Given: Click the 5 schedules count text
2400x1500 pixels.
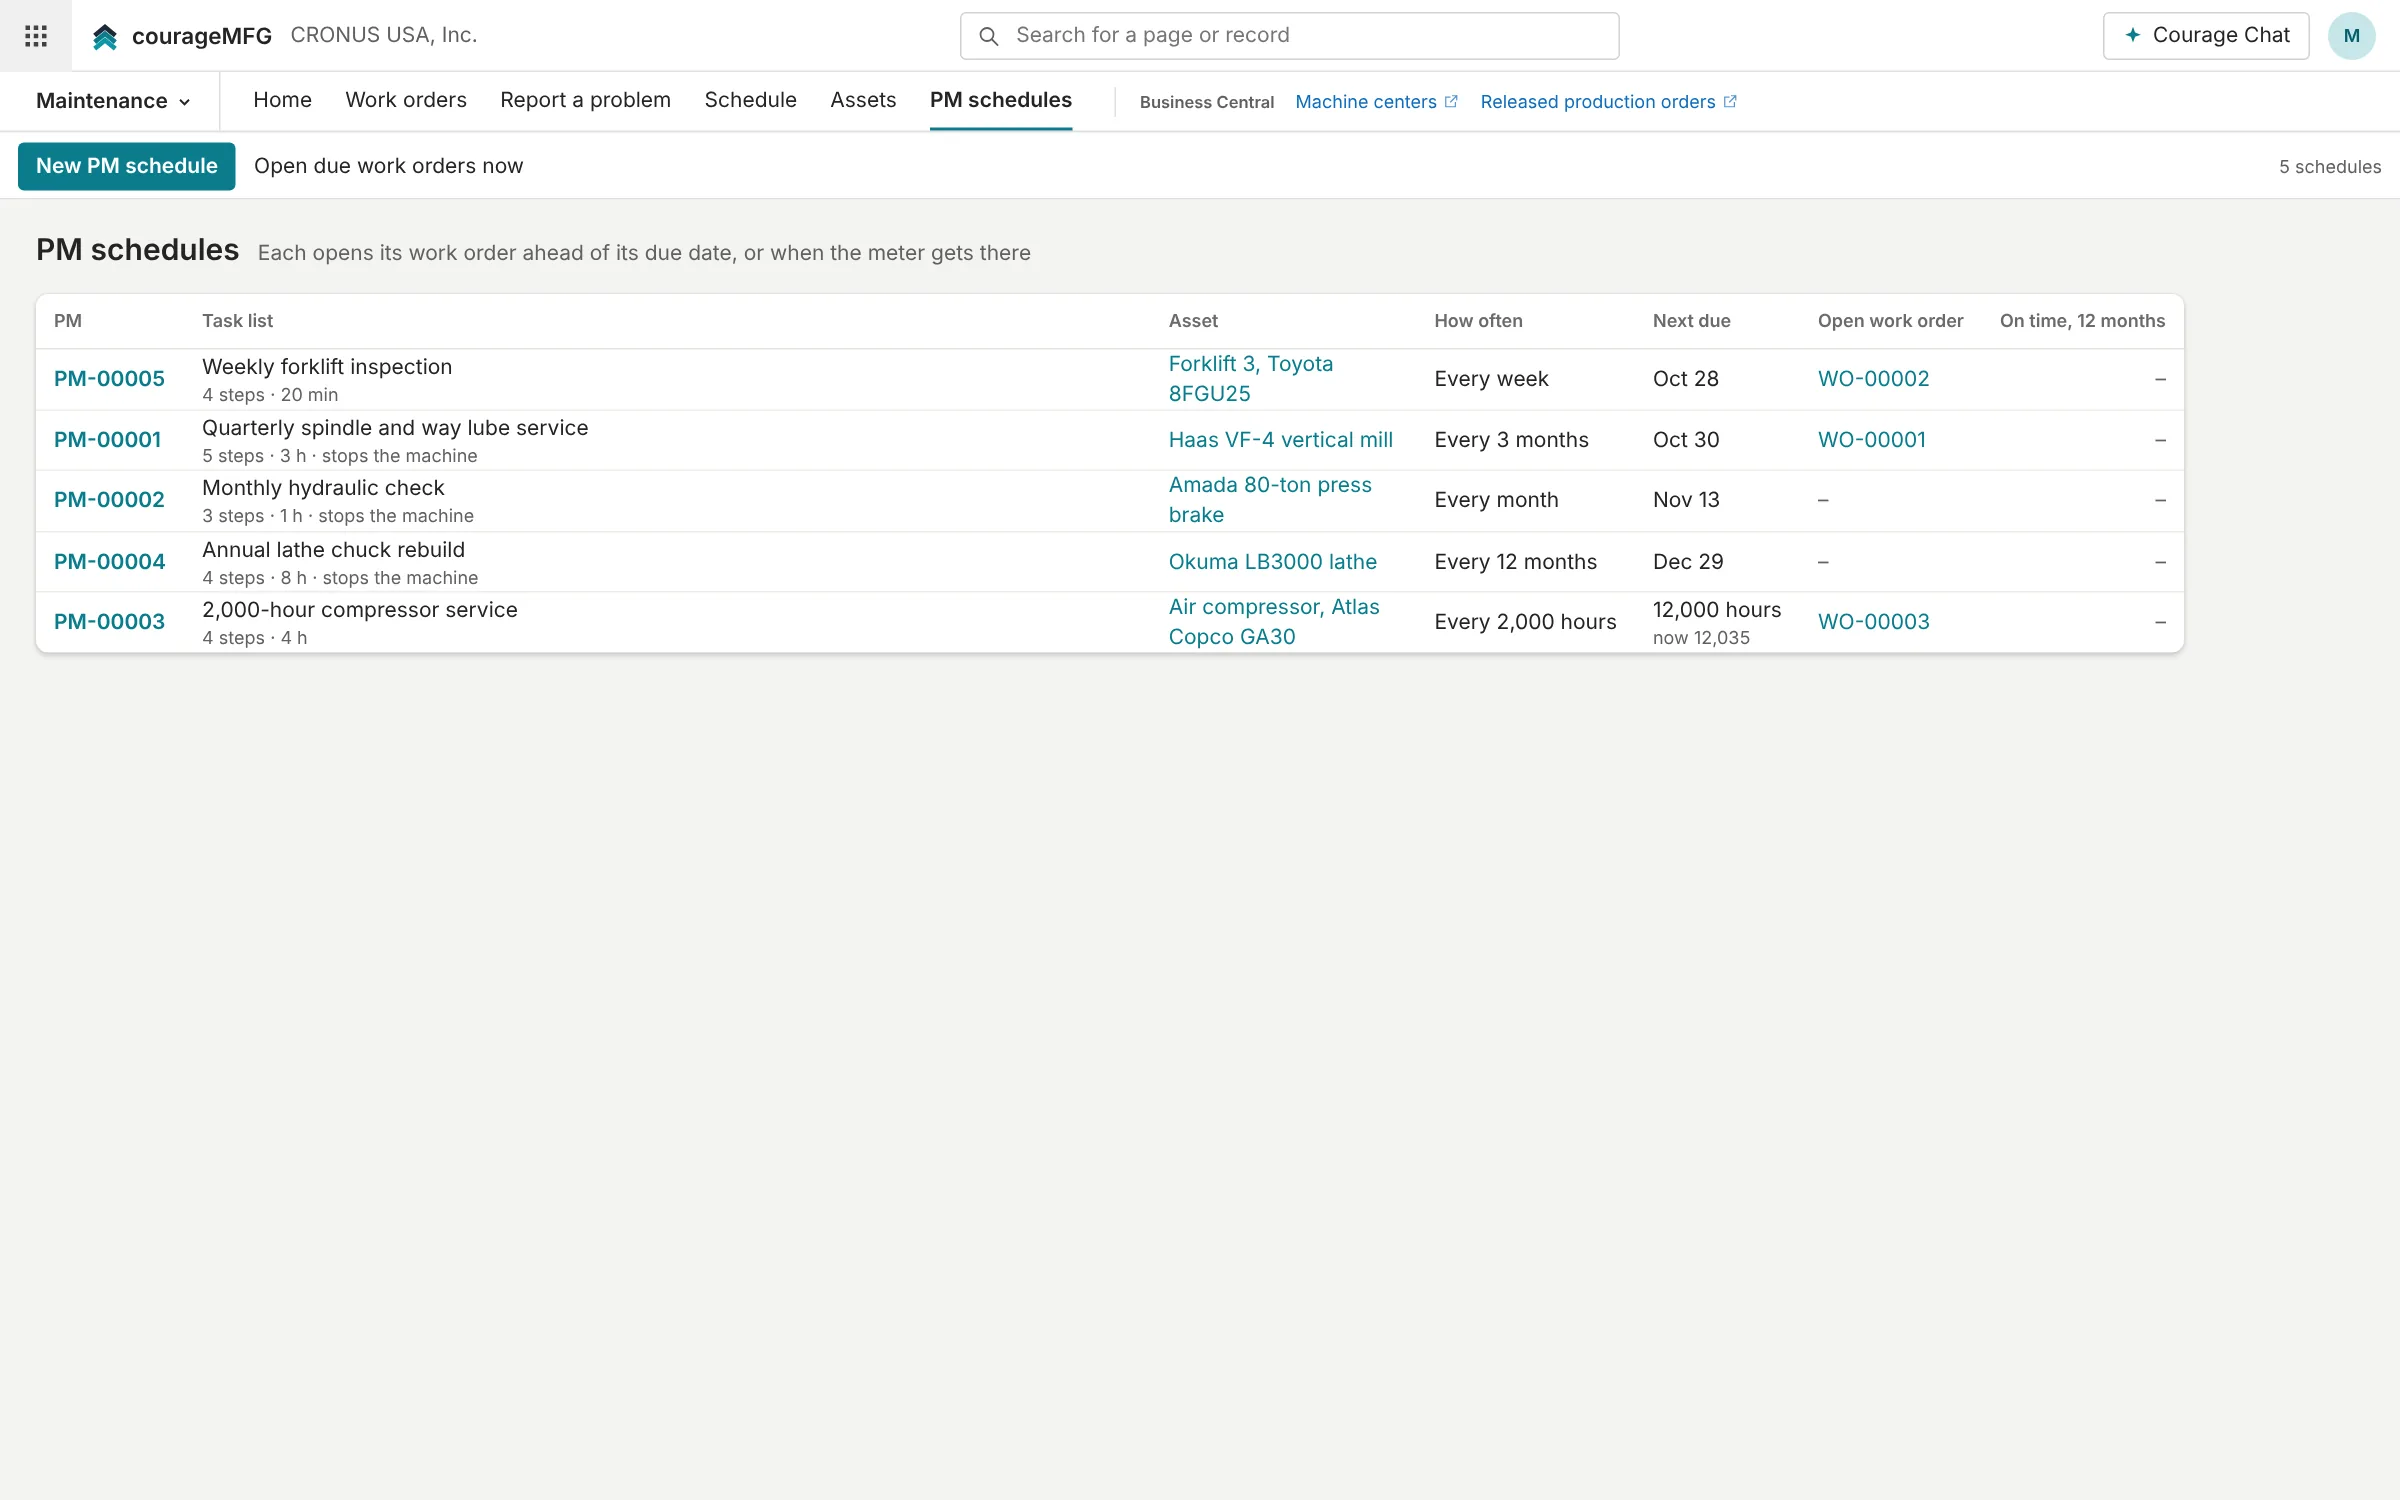Looking at the screenshot, I should [x=2330, y=167].
